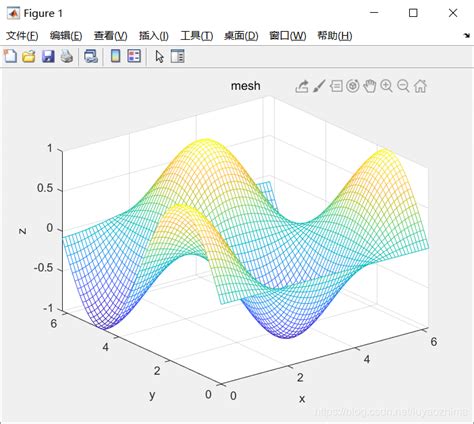Image resolution: width=474 pixels, height=424 pixels.
Task: Select the Zoom Out magnifier
Action: [x=403, y=86]
